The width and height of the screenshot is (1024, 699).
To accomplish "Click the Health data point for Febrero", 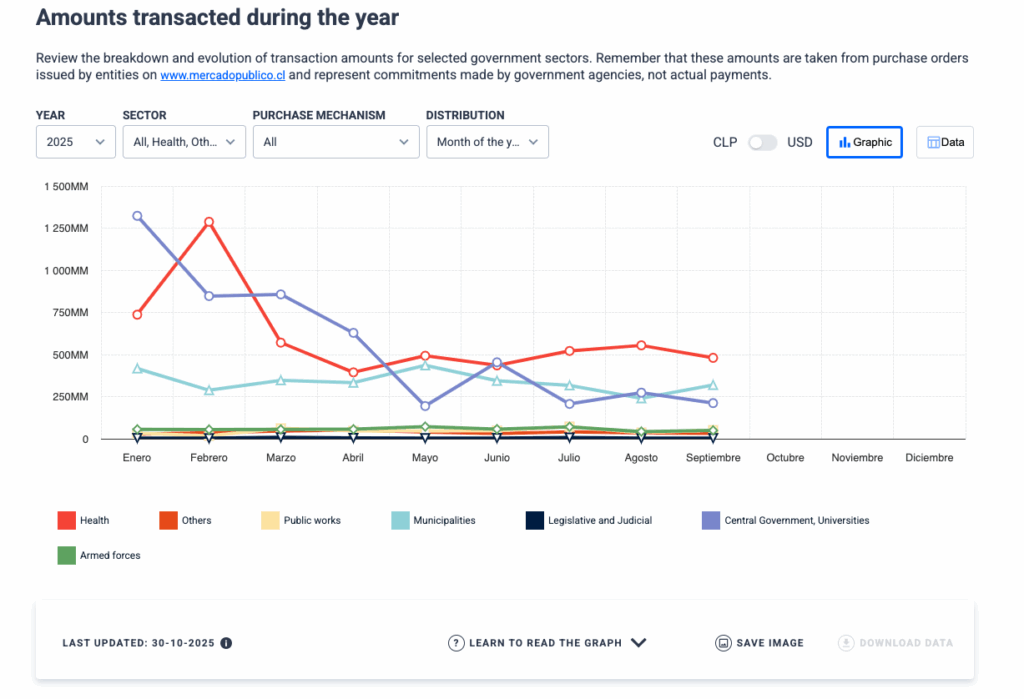I will [x=209, y=222].
